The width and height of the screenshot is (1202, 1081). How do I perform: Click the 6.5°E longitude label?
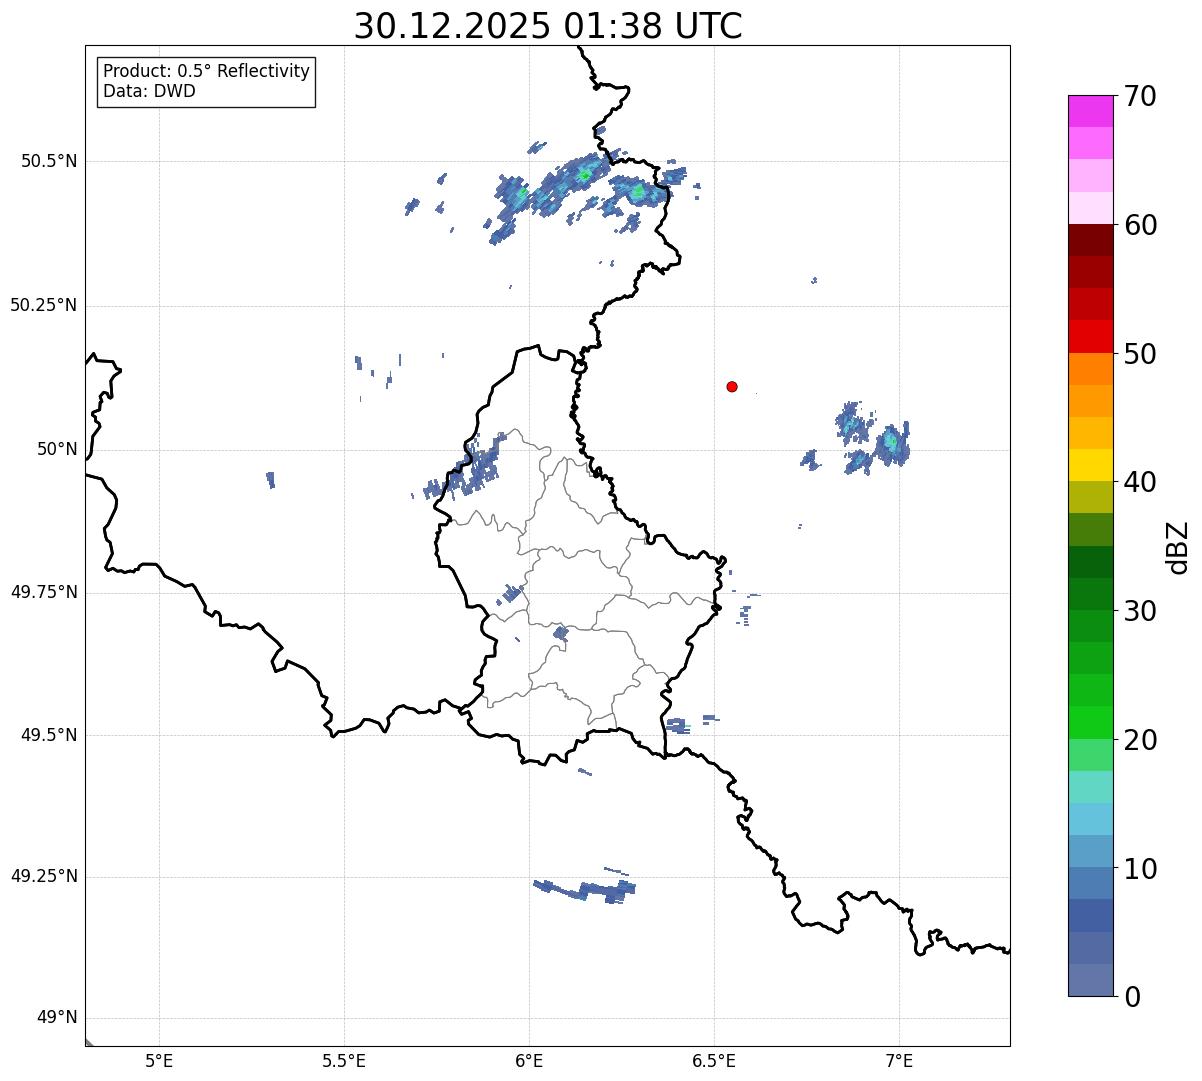714,1060
